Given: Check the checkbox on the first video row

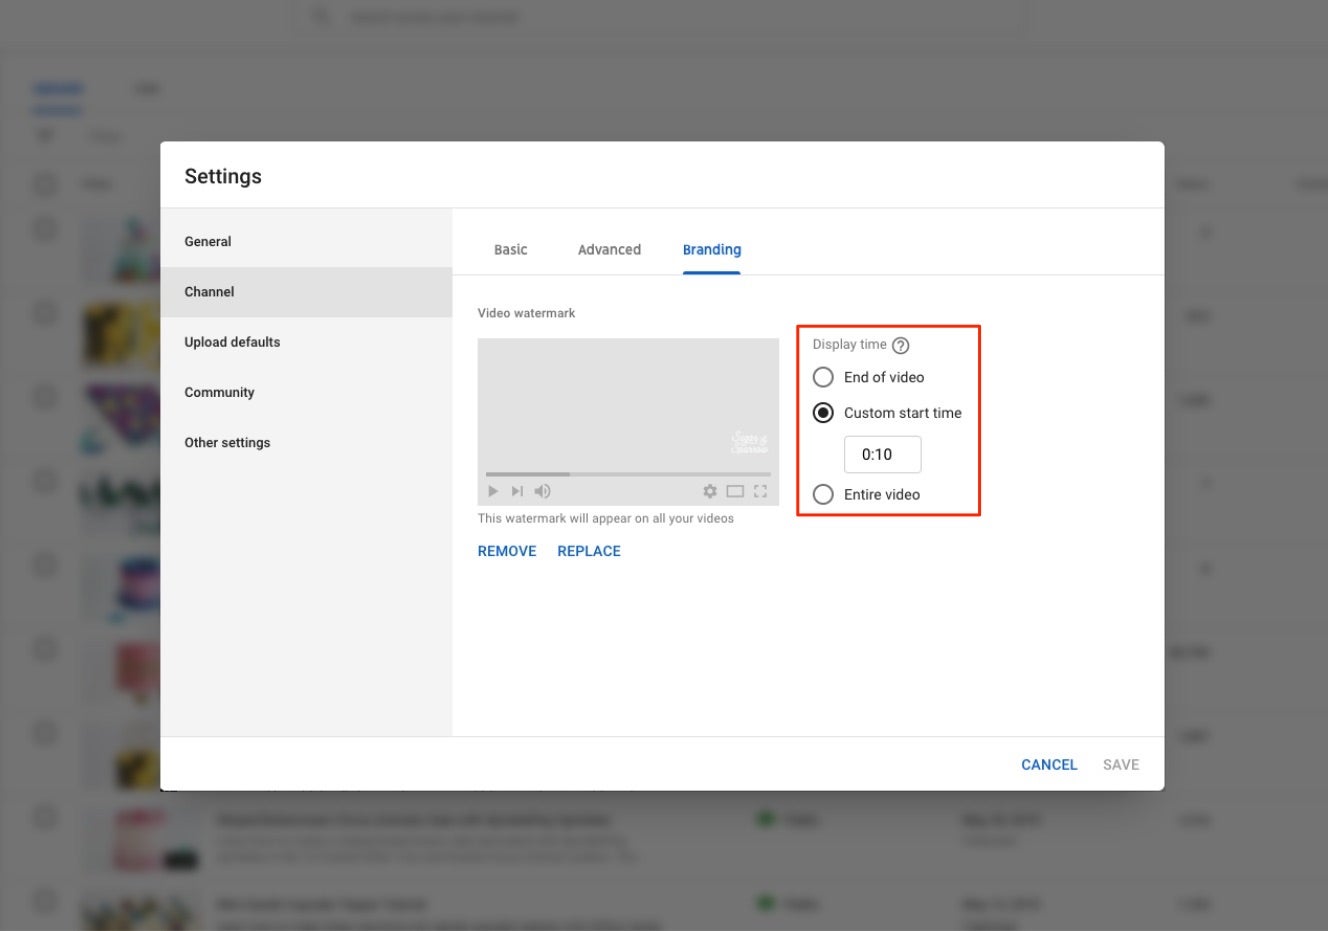Looking at the screenshot, I should pyautogui.click(x=44, y=229).
